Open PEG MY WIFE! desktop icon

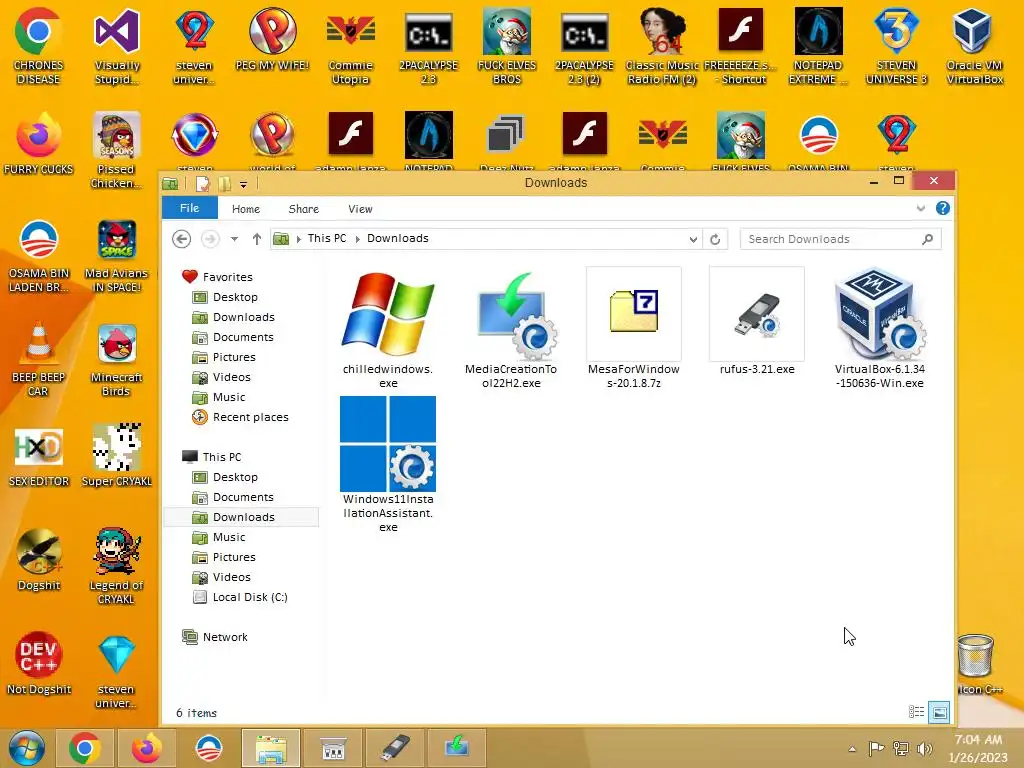[272, 39]
